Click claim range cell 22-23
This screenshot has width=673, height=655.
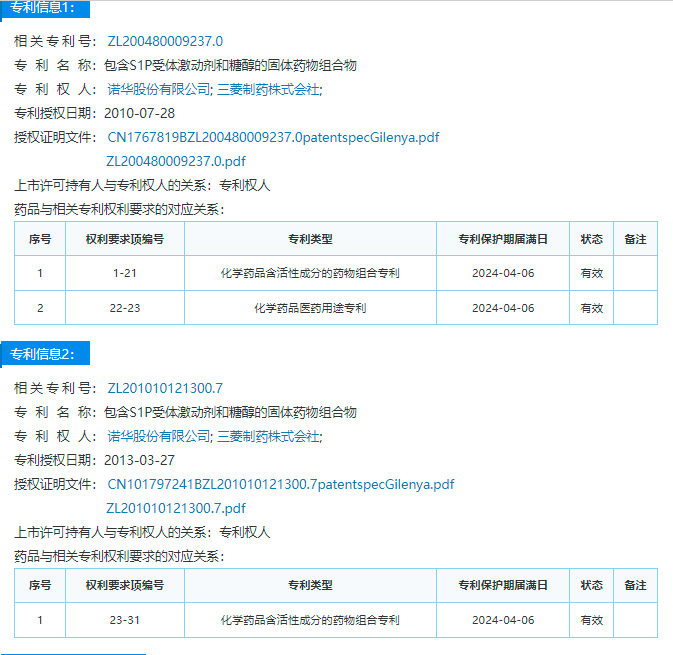pos(125,308)
